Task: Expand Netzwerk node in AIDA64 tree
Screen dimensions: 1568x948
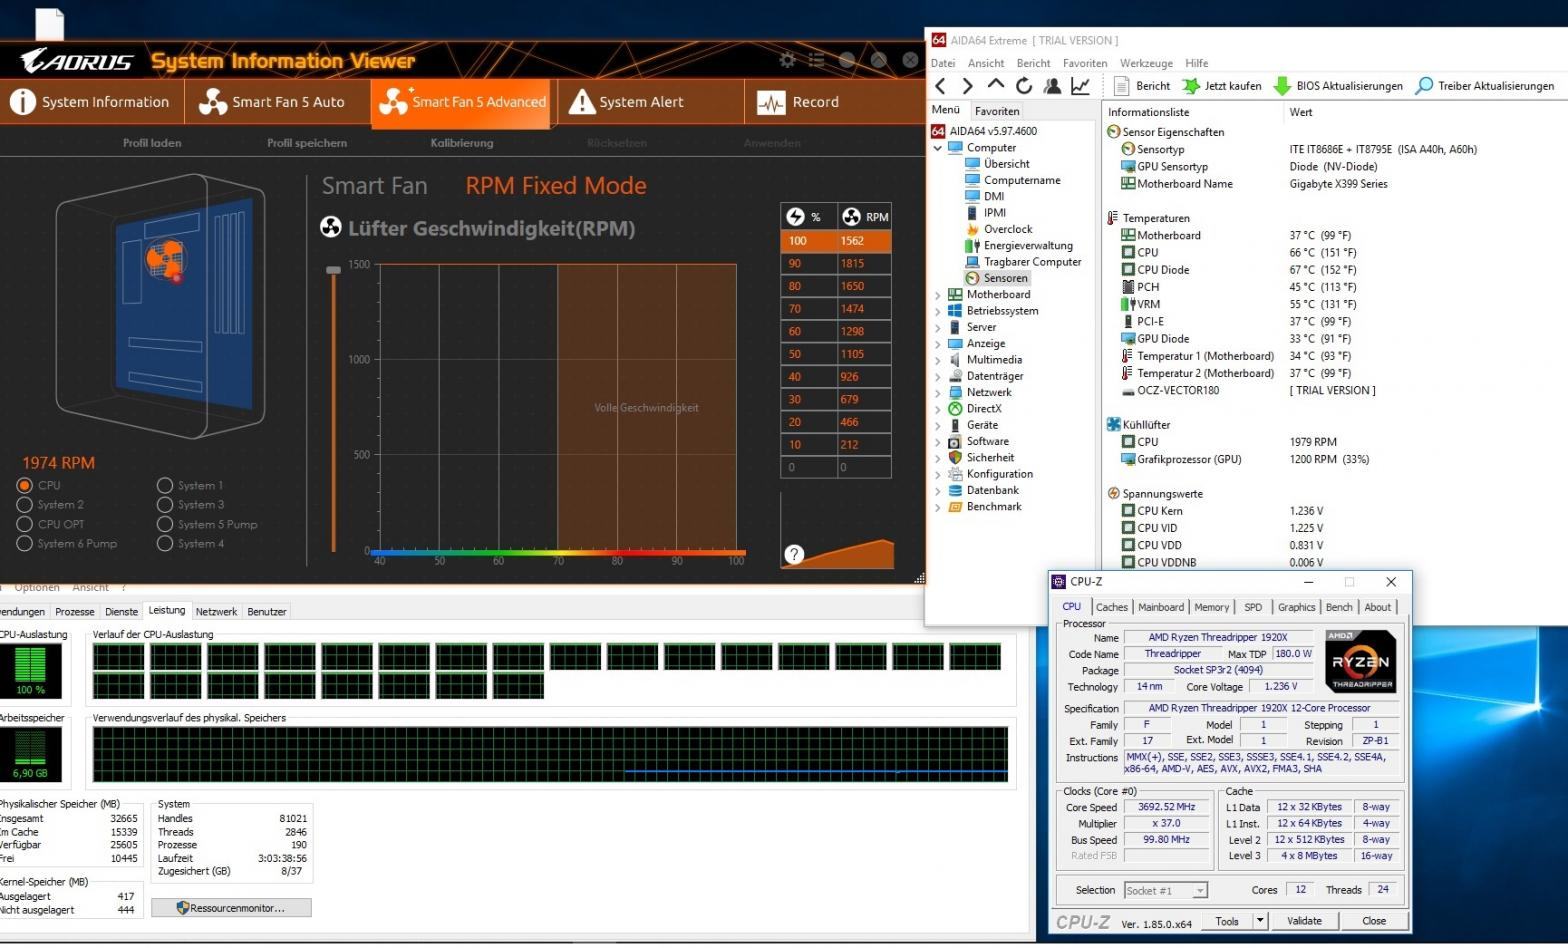Action: [938, 393]
